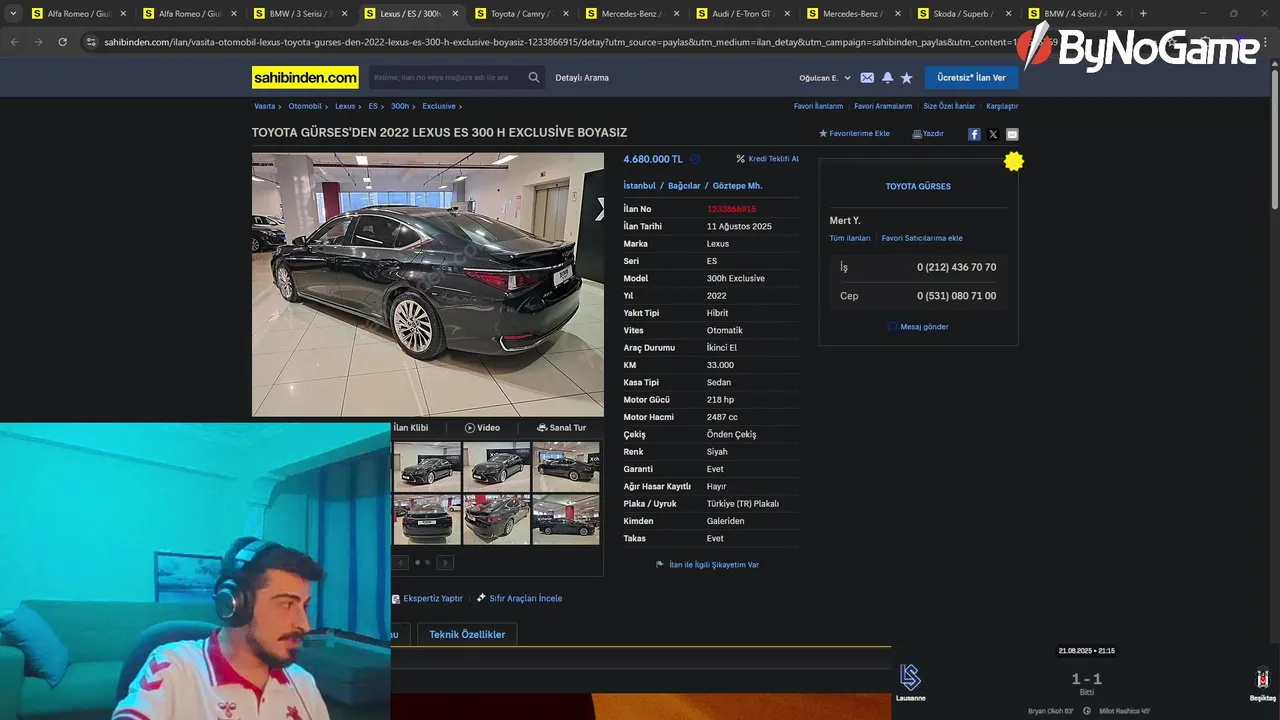Viewport: 1280px width, 720px height.
Task: Click Ücretsiz İlan Ver button
Action: pyautogui.click(x=971, y=78)
